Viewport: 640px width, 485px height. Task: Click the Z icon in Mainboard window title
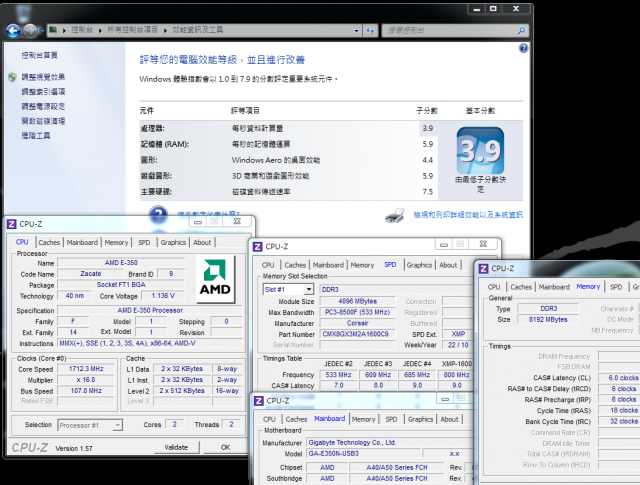point(259,401)
